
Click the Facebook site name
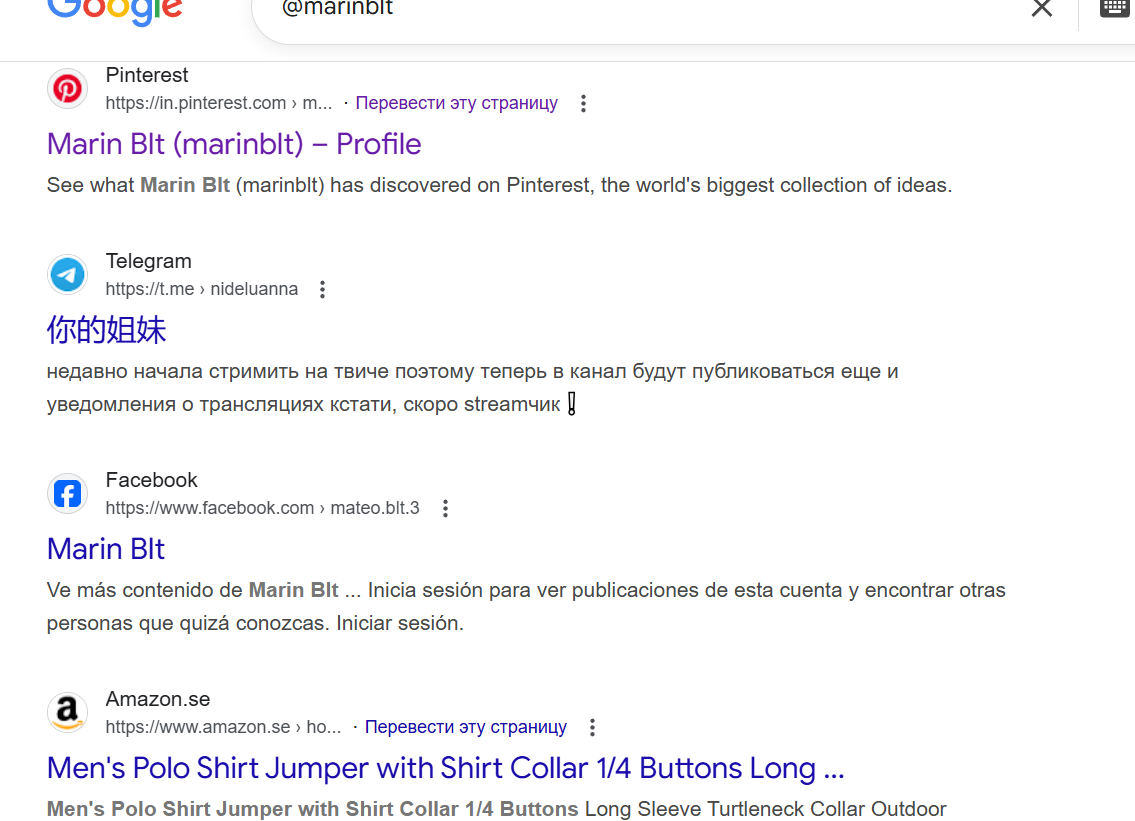point(151,480)
